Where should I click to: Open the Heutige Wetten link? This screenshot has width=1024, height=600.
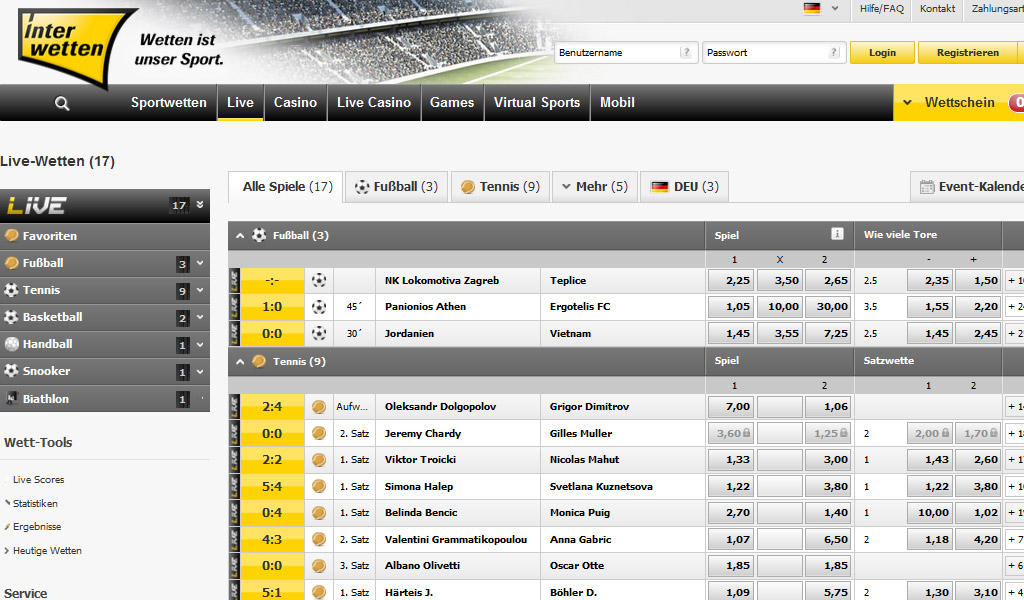pyautogui.click(x=47, y=550)
